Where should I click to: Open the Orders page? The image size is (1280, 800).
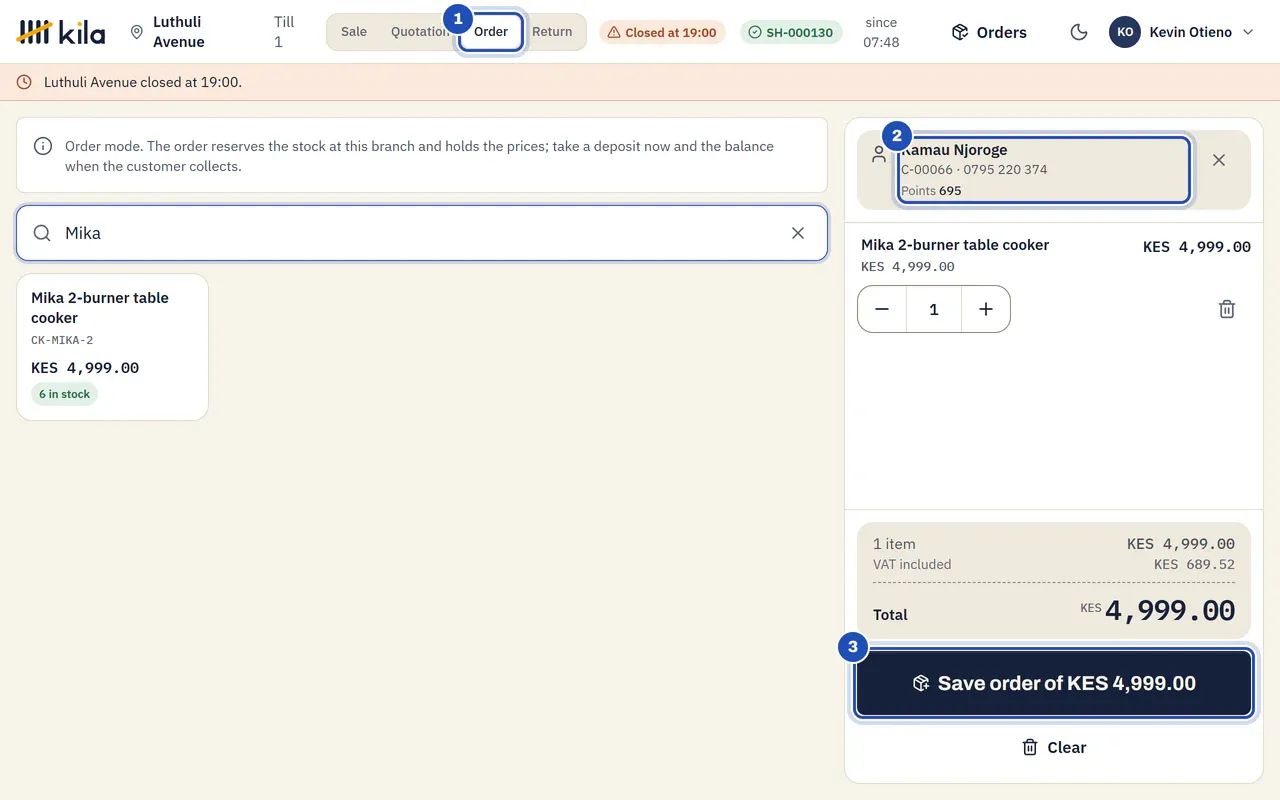989,32
